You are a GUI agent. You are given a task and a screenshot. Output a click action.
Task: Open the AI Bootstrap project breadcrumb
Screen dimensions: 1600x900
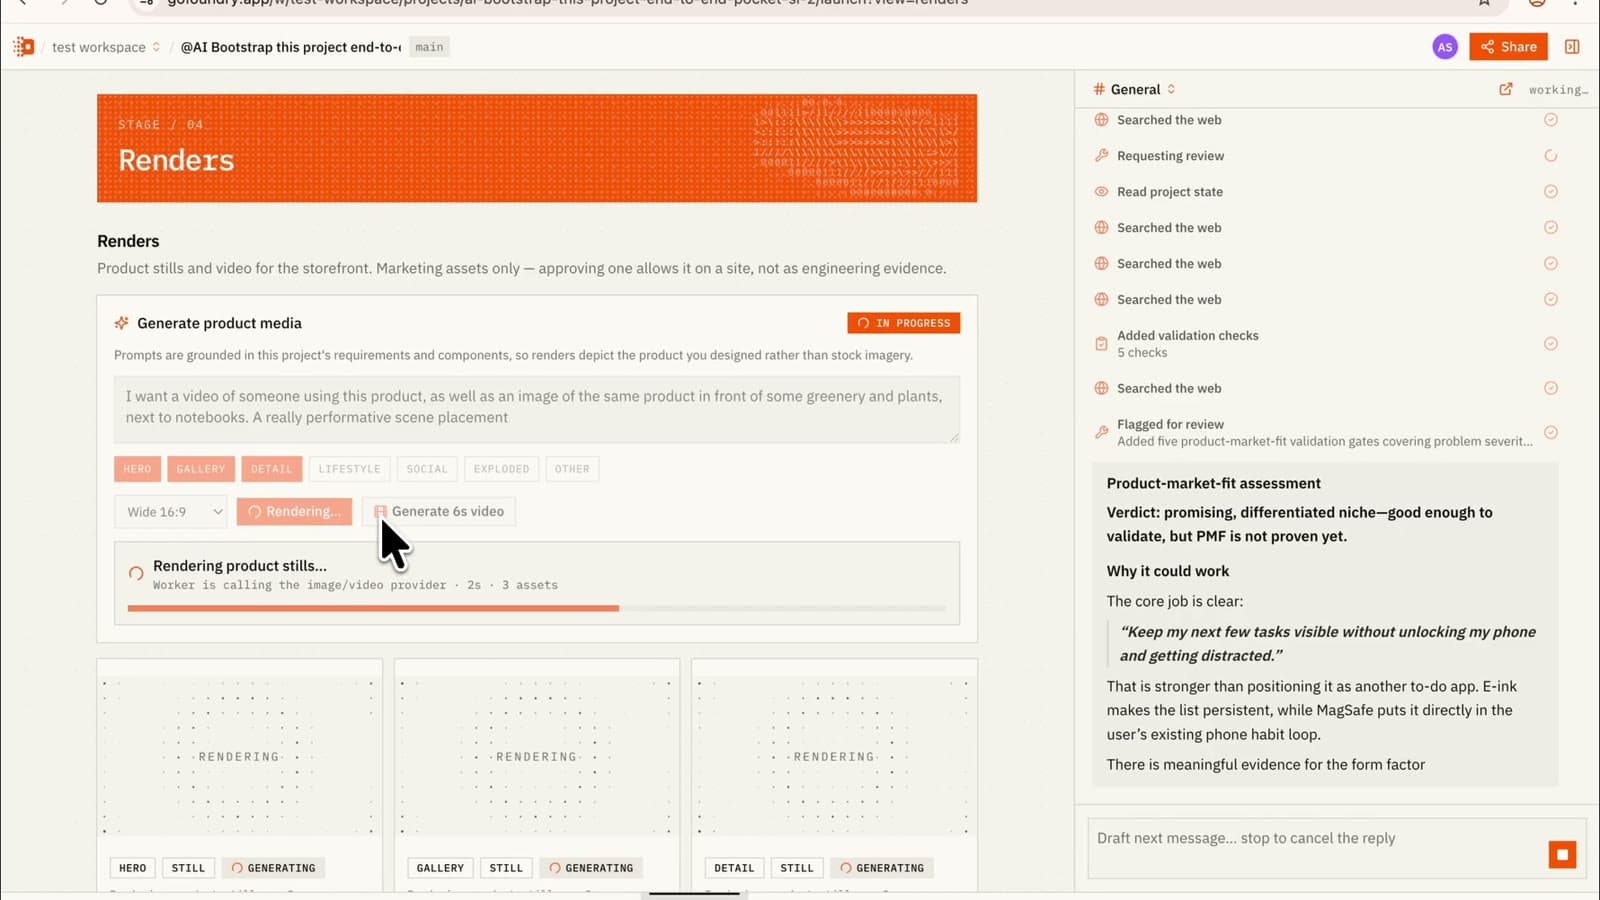290,47
